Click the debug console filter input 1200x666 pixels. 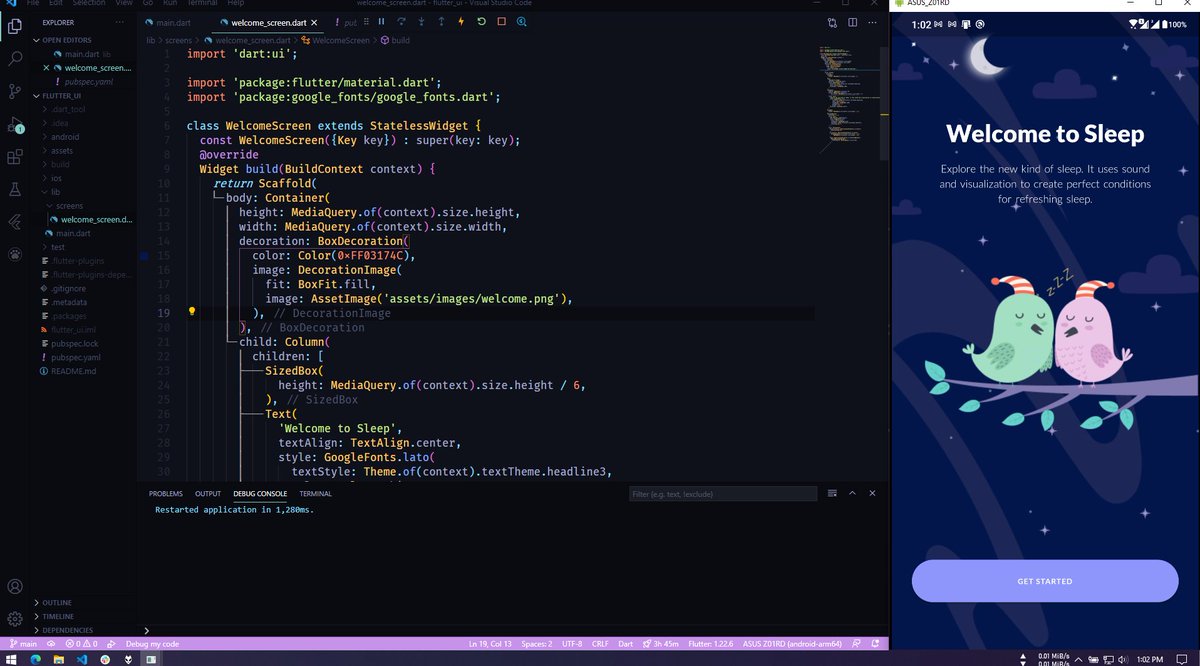pos(724,494)
